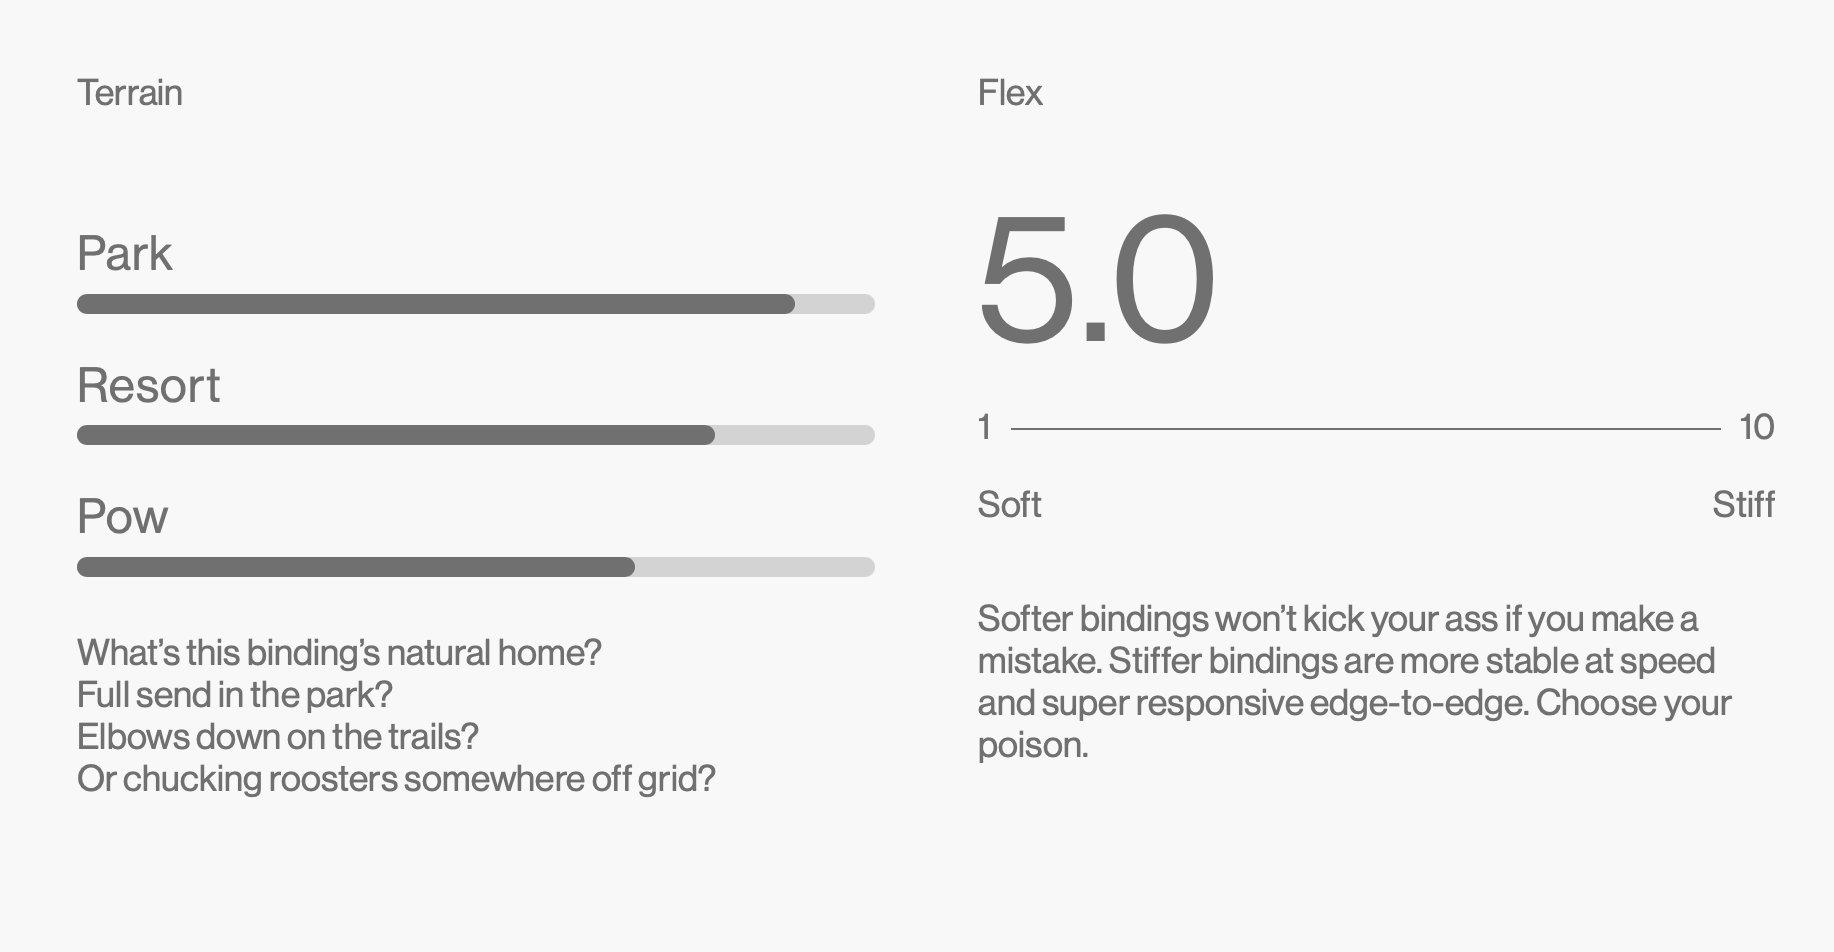
Task: Click the word "poison." ending the flex description
Action: (x=1033, y=745)
